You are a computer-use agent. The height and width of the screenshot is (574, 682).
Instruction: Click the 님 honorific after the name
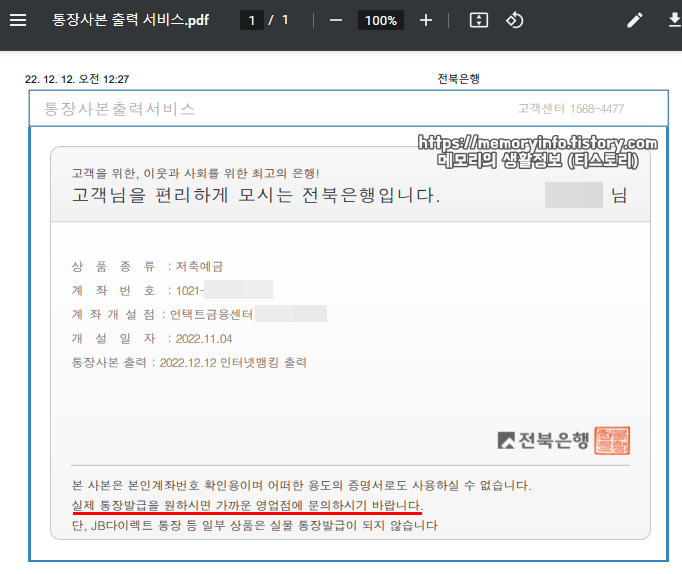[619, 195]
